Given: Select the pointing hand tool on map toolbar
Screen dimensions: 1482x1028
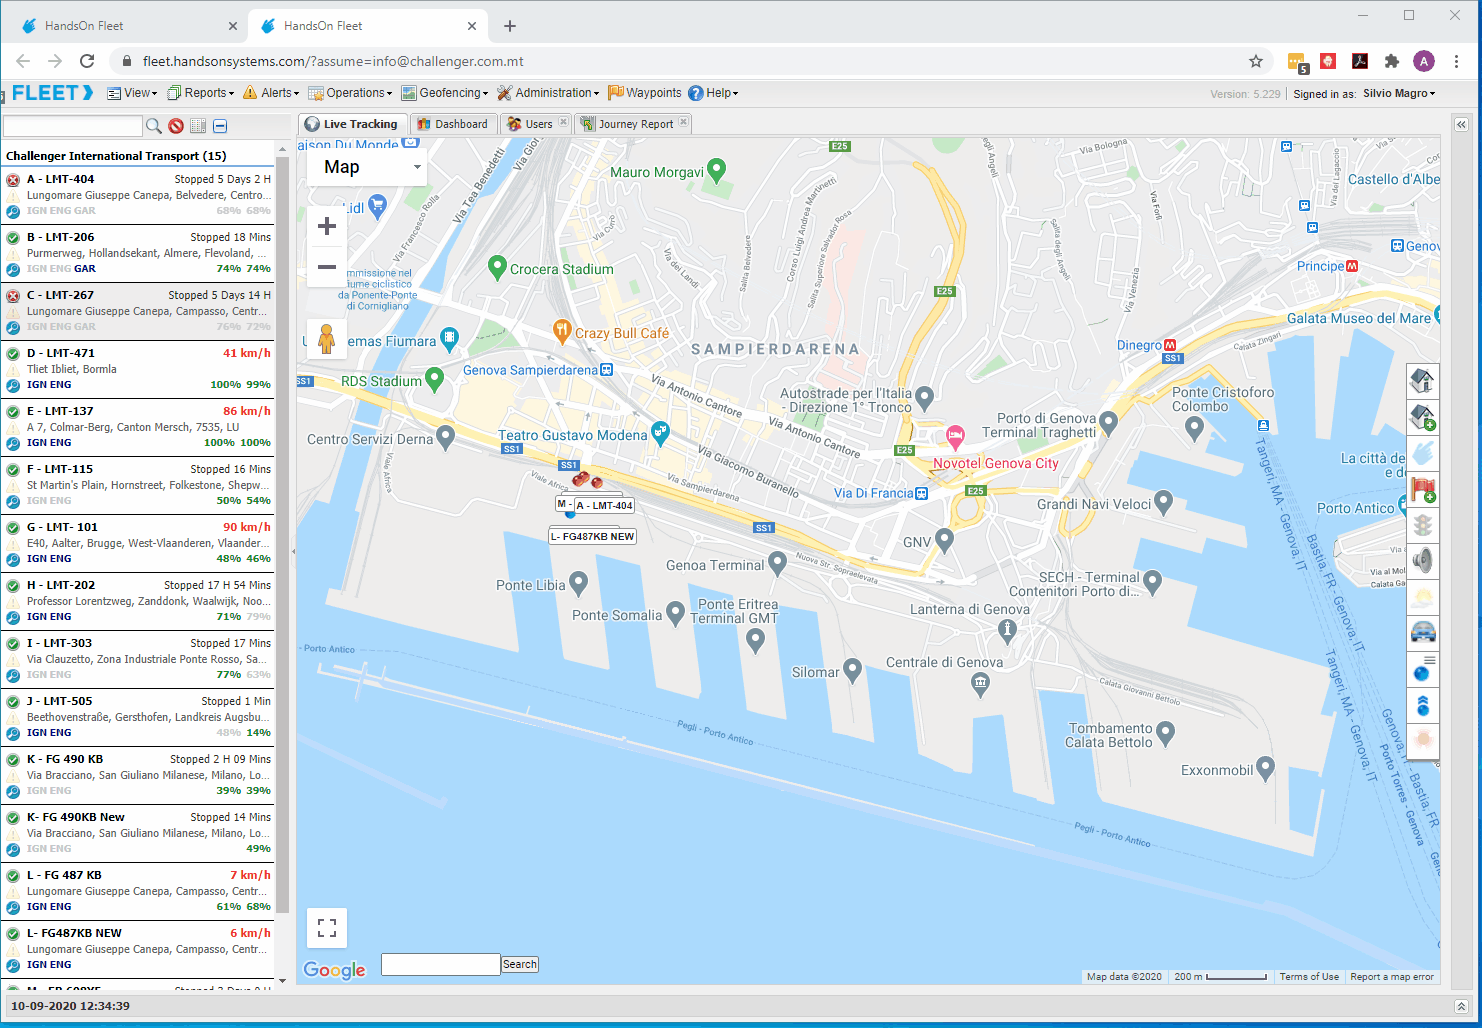Looking at the screenshot, I should point(1422,452).
